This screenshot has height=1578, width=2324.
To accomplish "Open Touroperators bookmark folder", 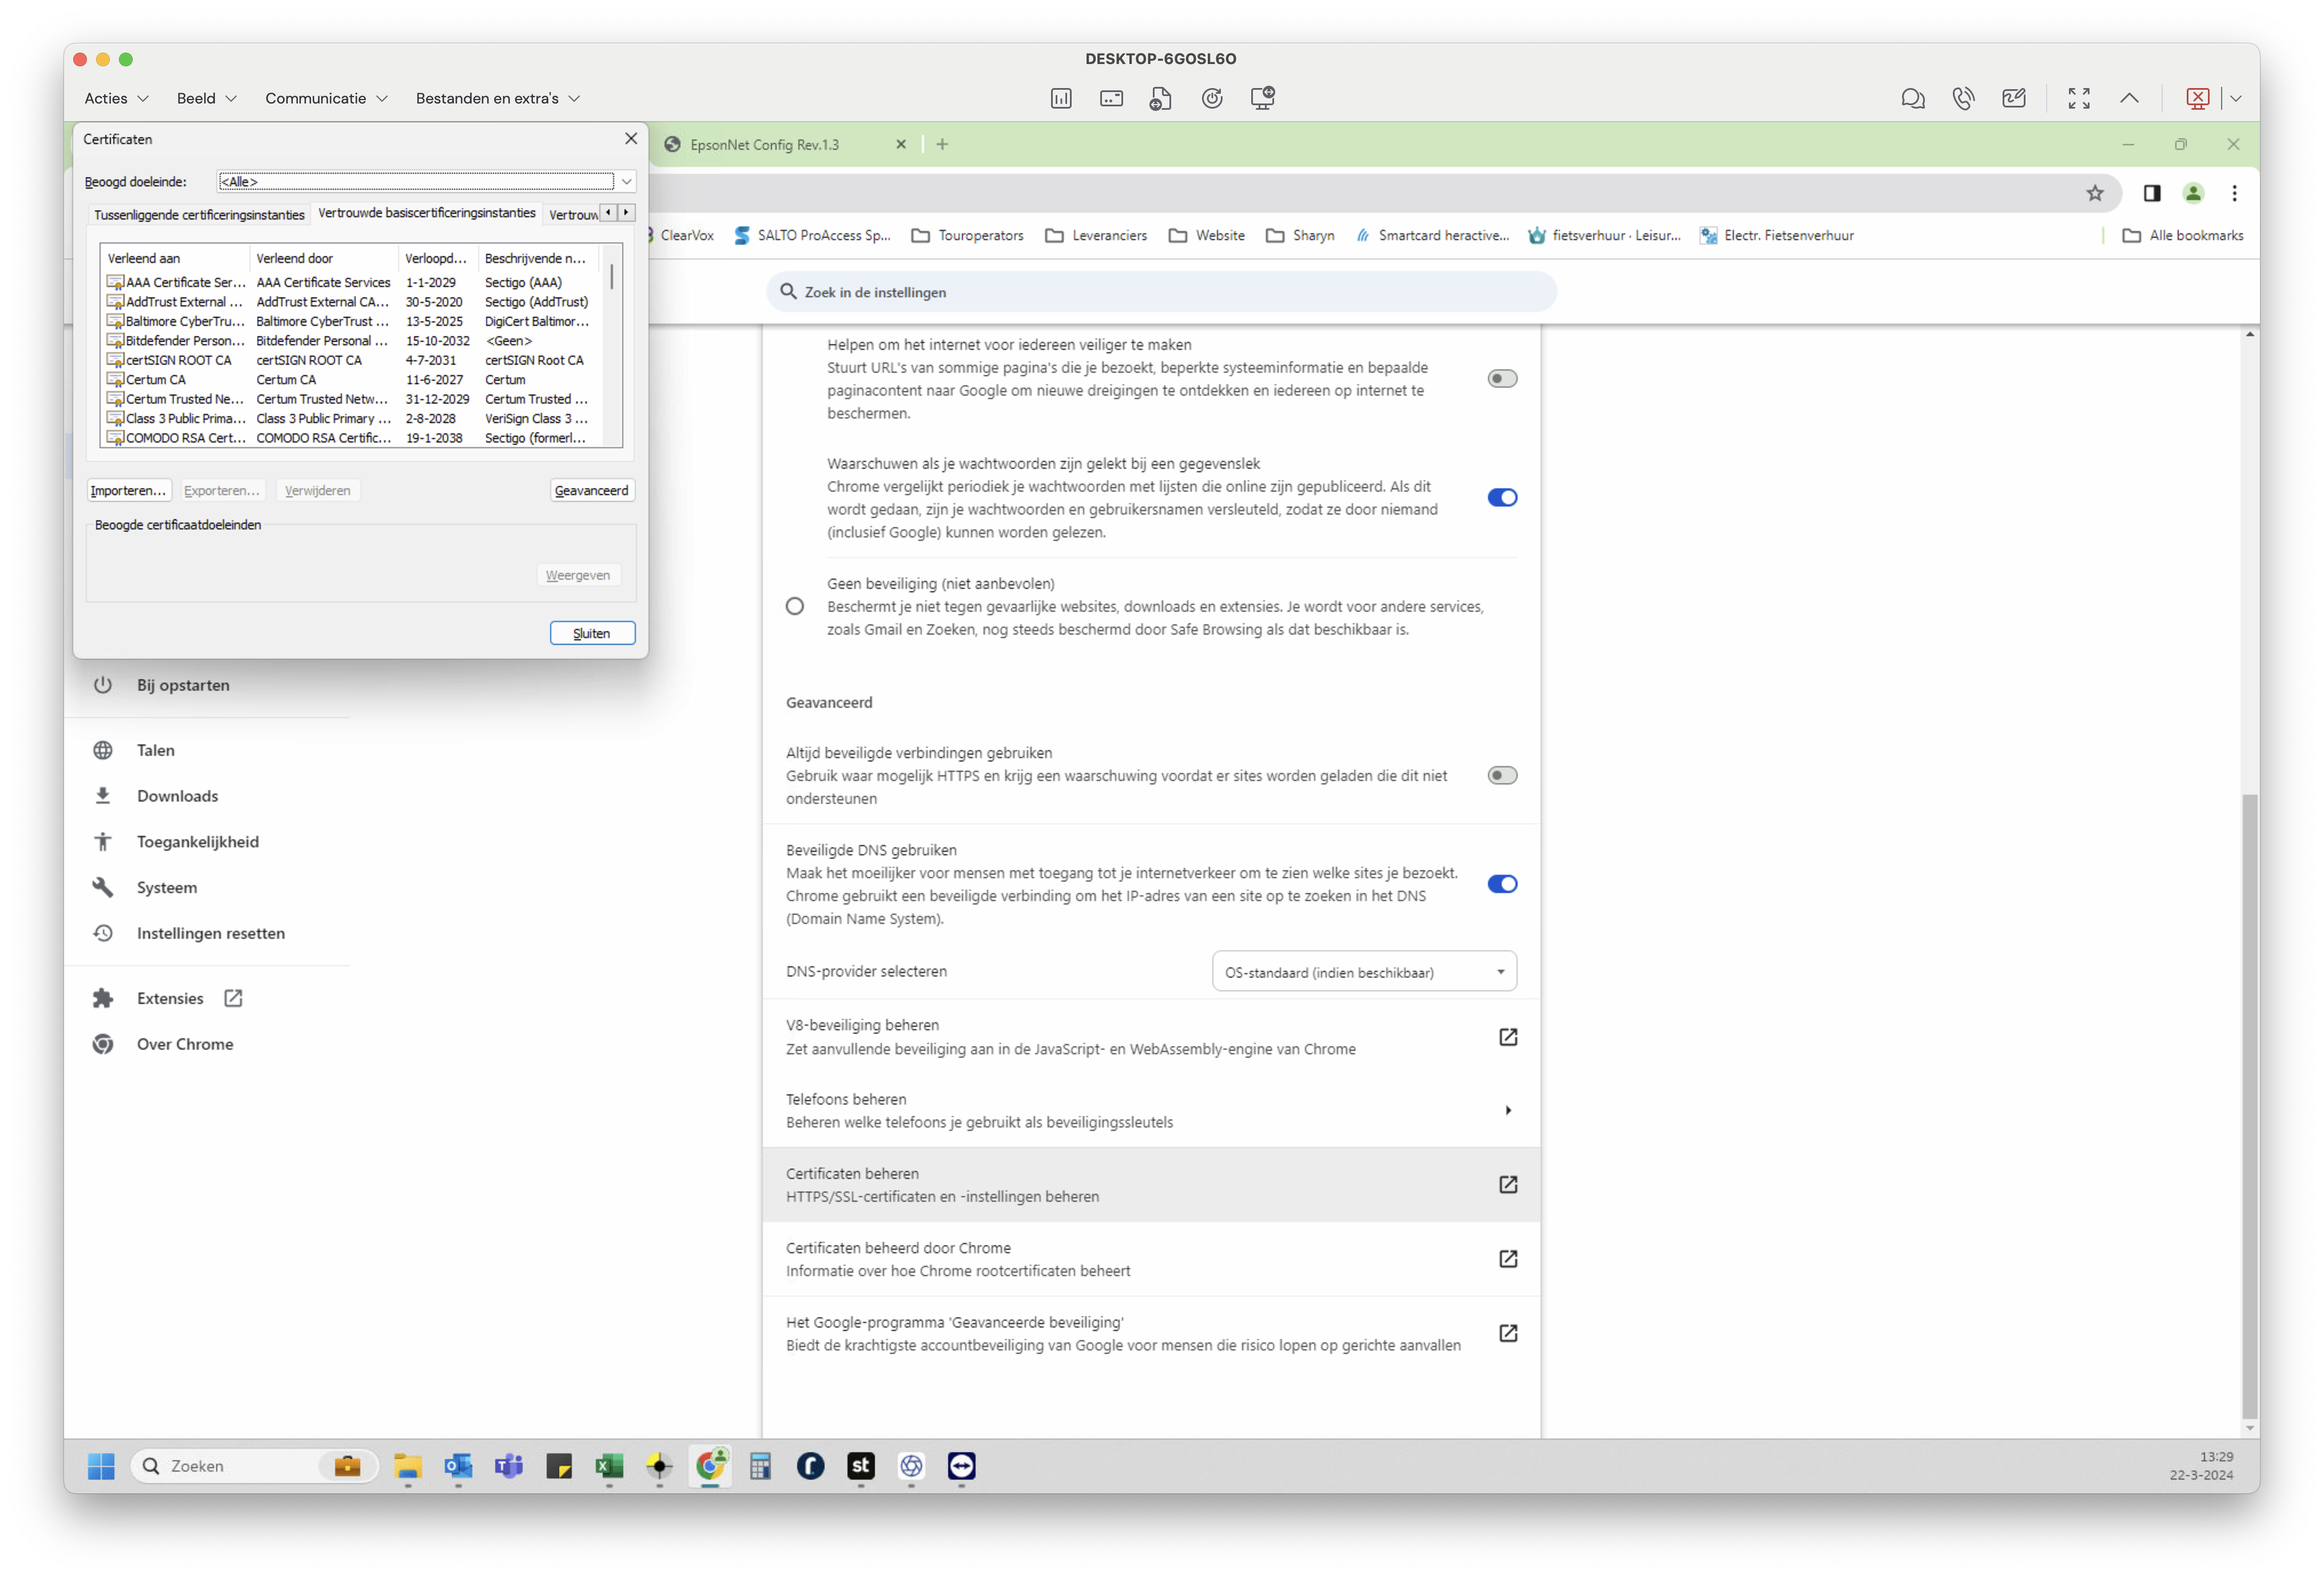I will [x=967, y=235].
